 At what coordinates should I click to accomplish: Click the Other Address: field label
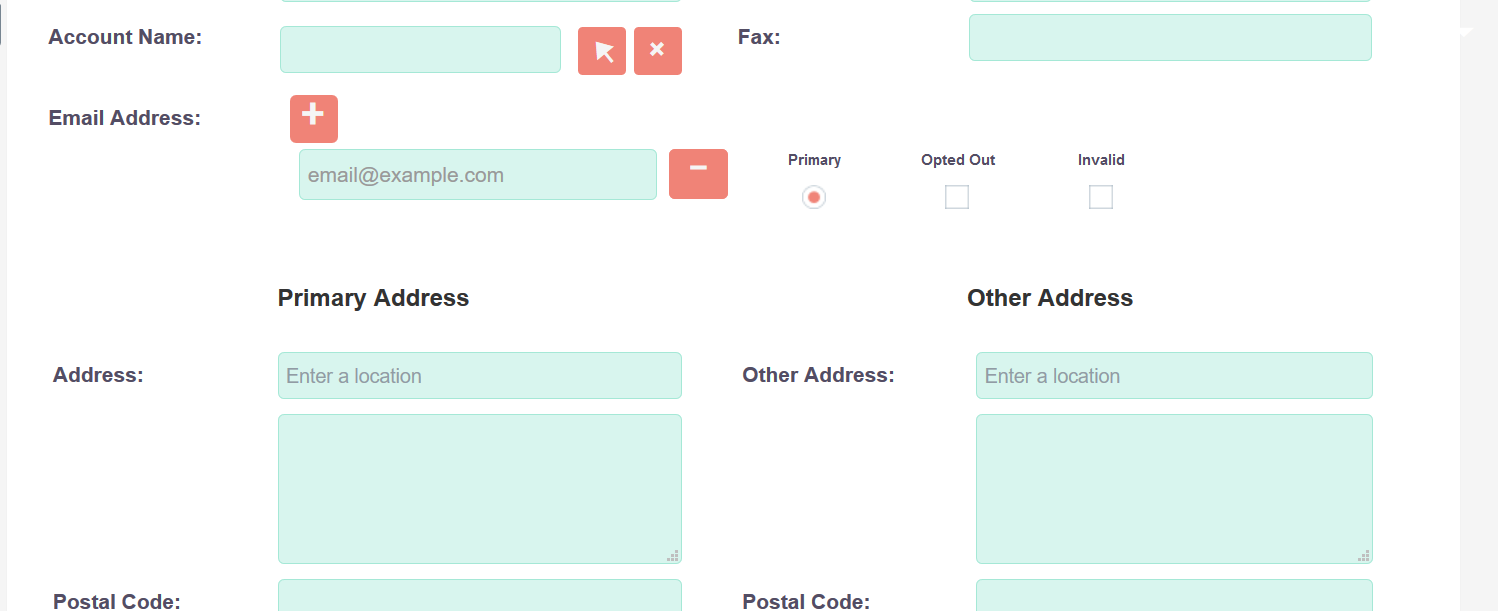click(818, 375)
